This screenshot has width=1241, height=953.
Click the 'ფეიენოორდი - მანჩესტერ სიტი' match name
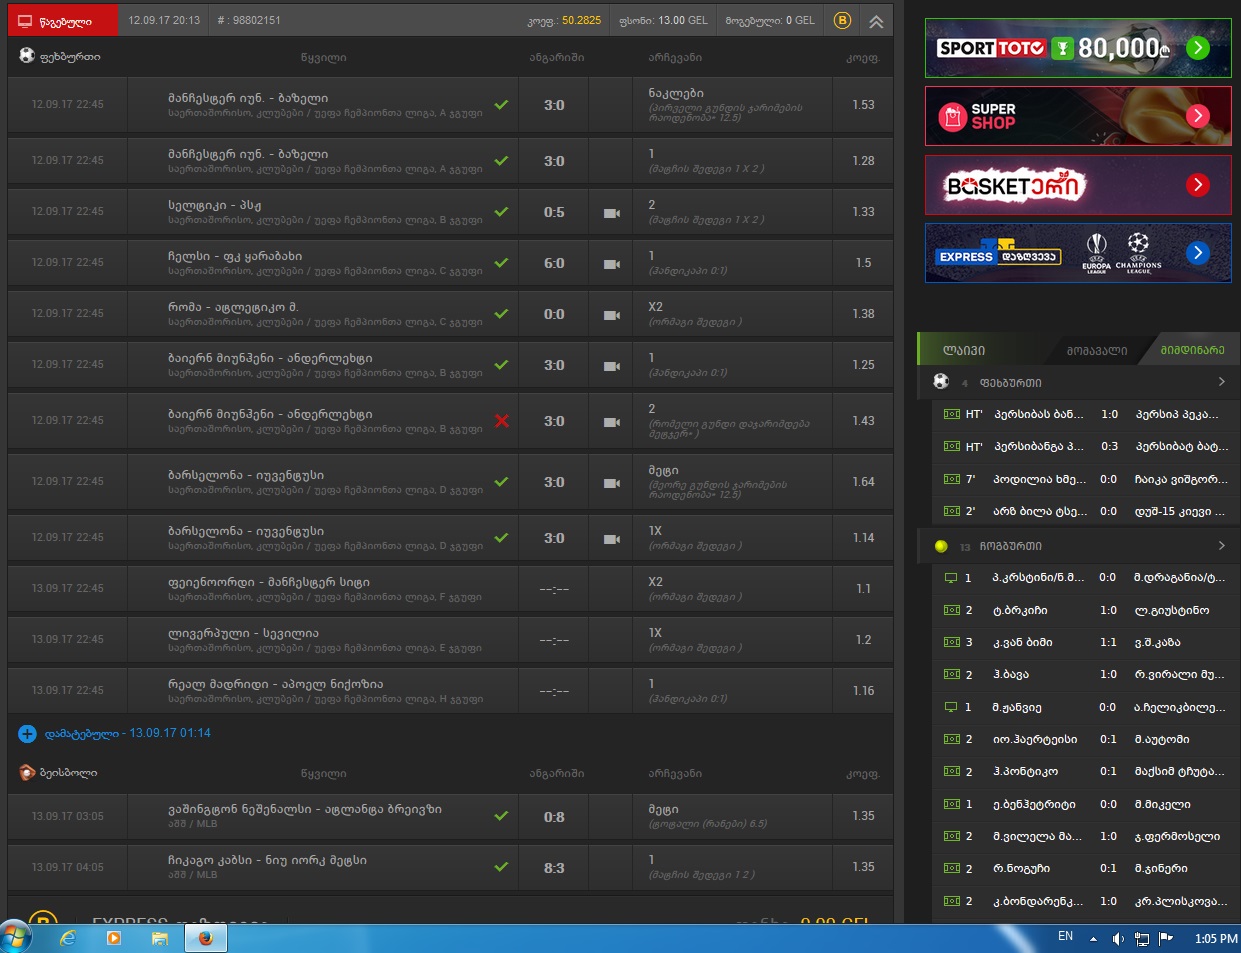[269, 582]
